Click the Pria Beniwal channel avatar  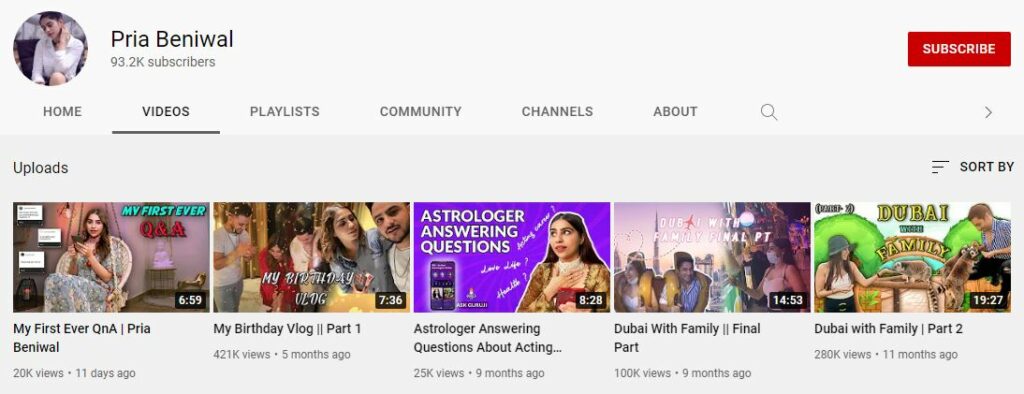[x=50, y=48]
